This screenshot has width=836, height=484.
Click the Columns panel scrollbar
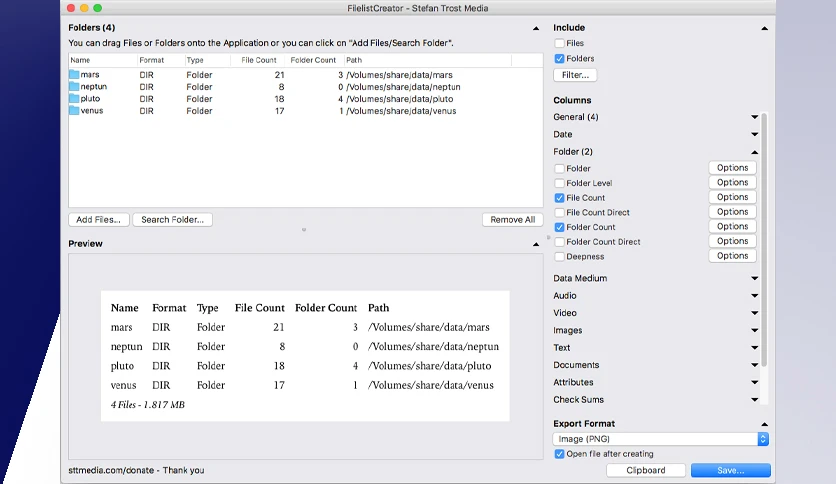(764, 240)
